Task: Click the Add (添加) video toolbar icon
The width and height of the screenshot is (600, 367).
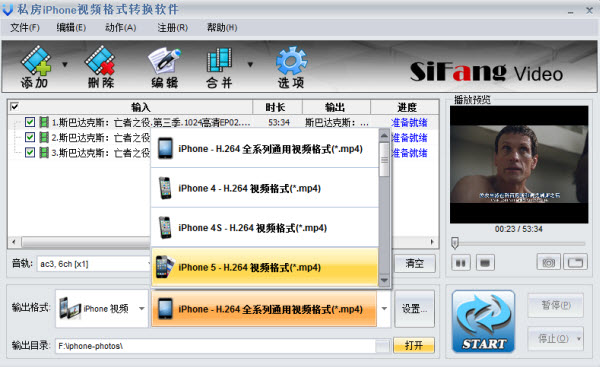Action: tap(35, 67)
